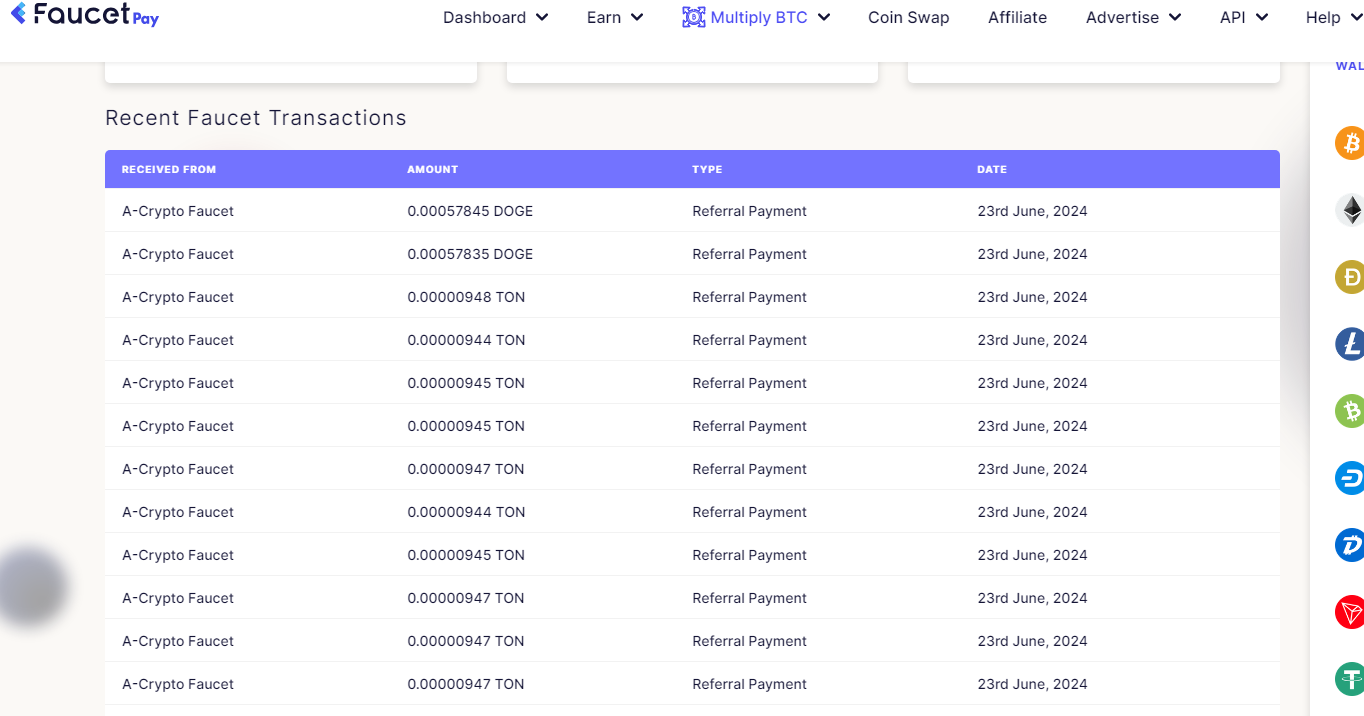This screenshot has height=716, width=1364.
Task: Click the Tether coin icon
Action: (x=1350, y=679)
